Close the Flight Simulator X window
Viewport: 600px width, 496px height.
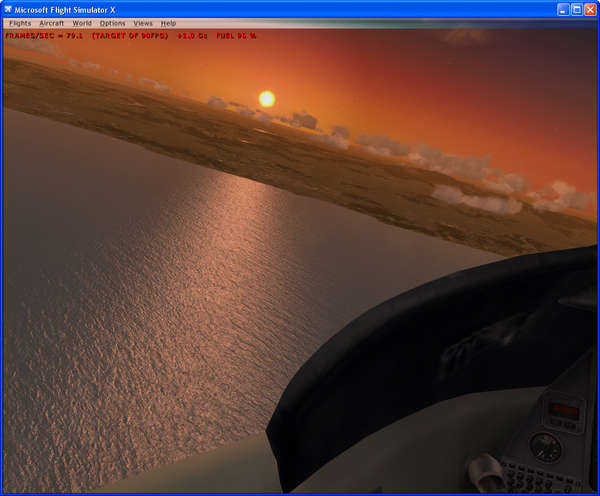tap(590, 10)
